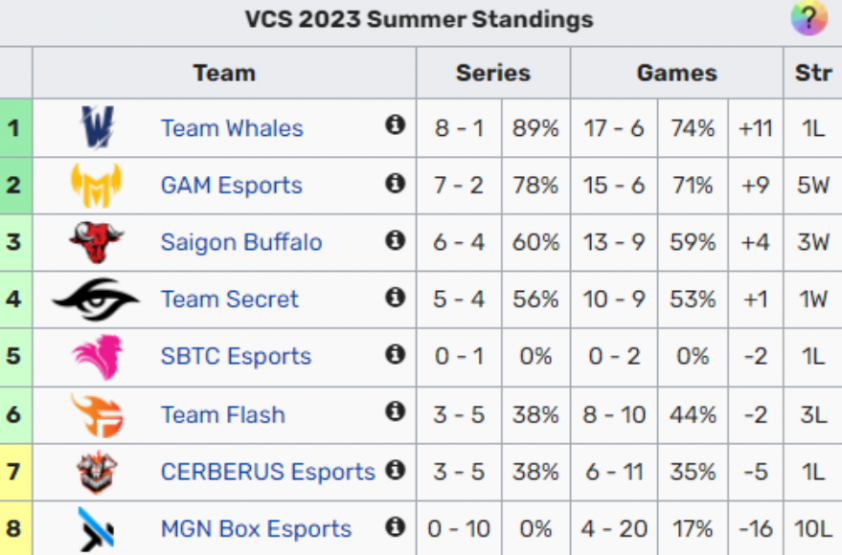Viewport: 842px width, 555px height.
Task: Click the Team Whales logo
Action: (x=97, y=127)
